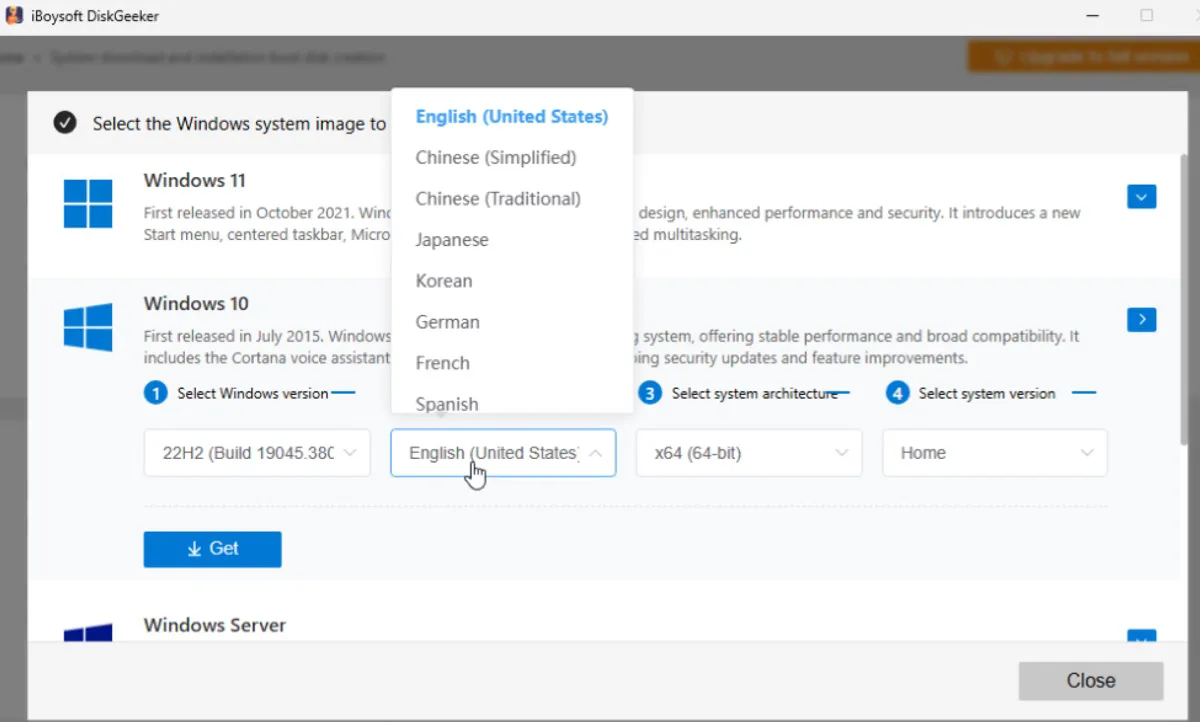Click the checkmark circle beside the header text
The width and height of the screenshot is (1200, 722).
click(64, 123)
